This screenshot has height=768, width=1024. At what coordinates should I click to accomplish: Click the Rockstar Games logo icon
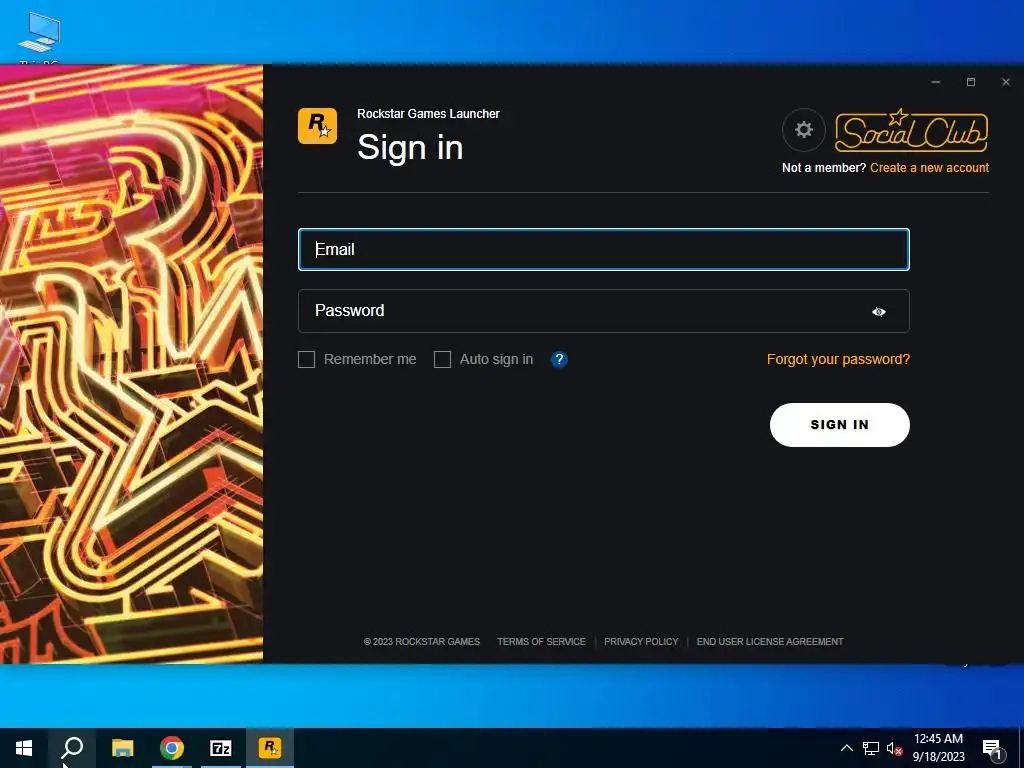click(317, 125)
